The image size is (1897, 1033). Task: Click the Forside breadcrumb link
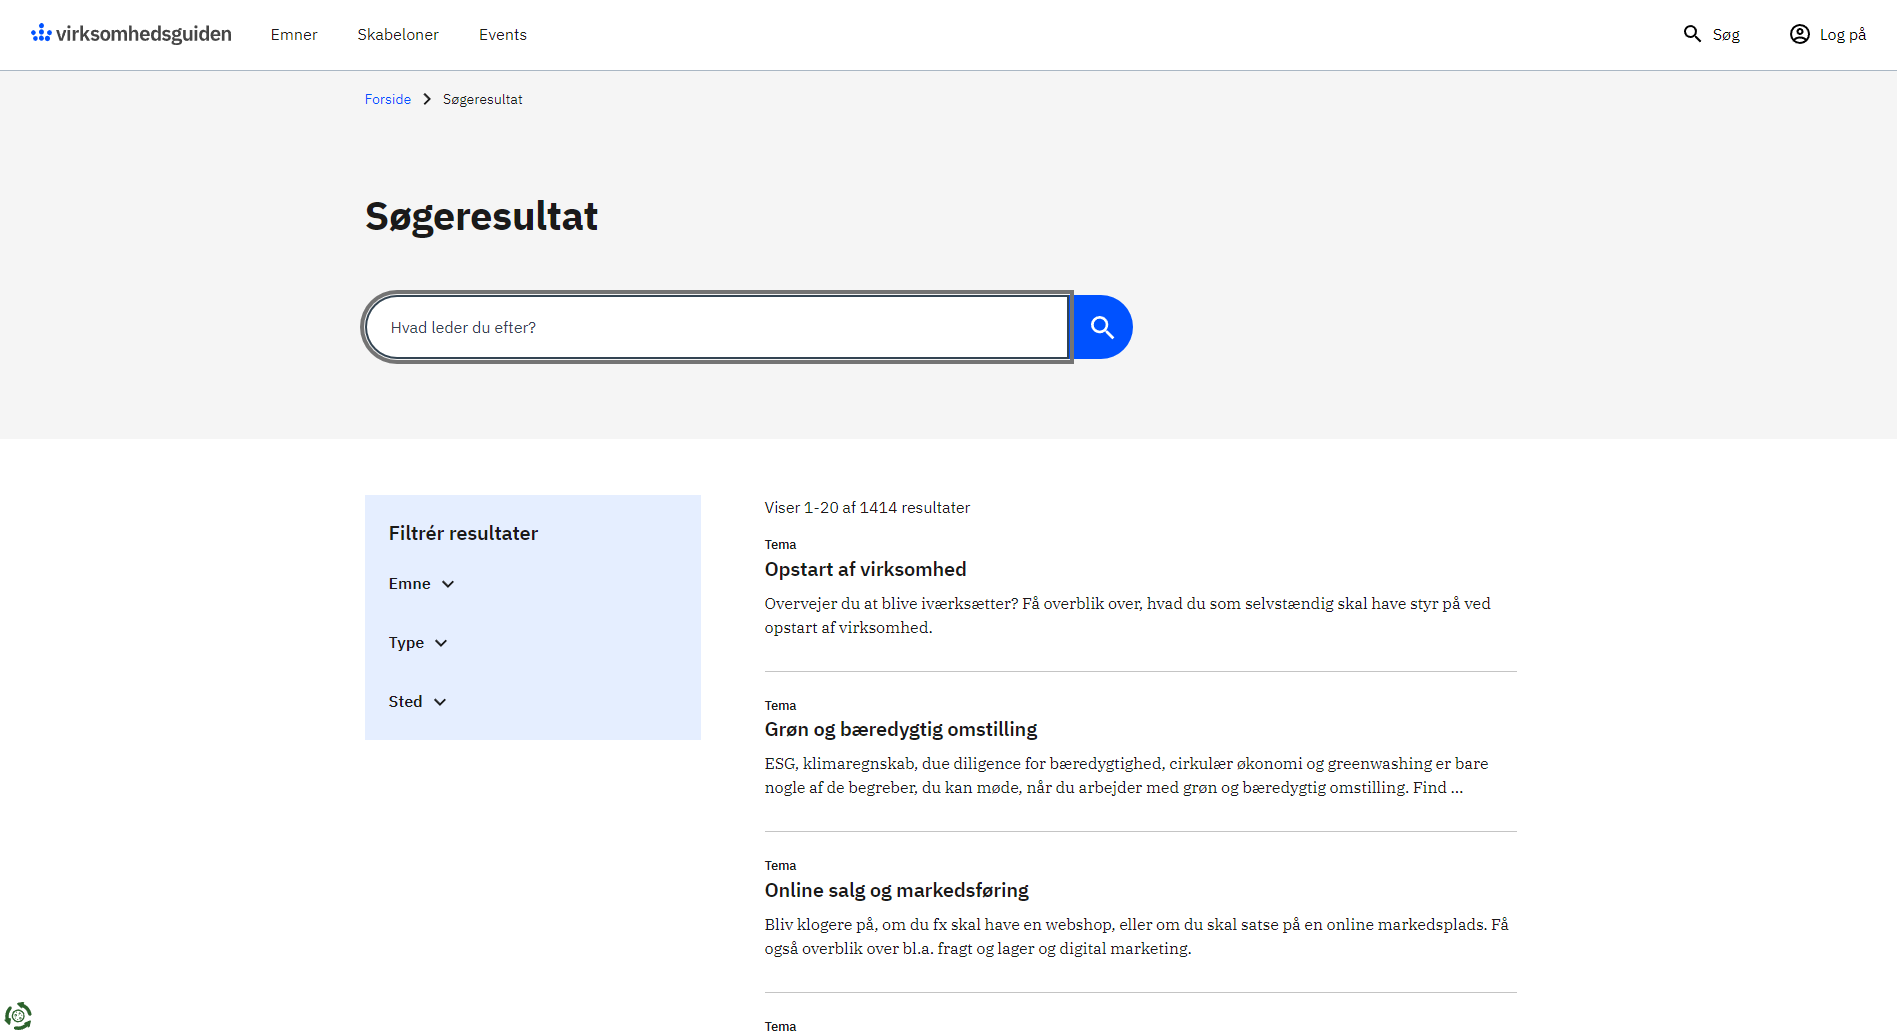(x=388, y=99)
